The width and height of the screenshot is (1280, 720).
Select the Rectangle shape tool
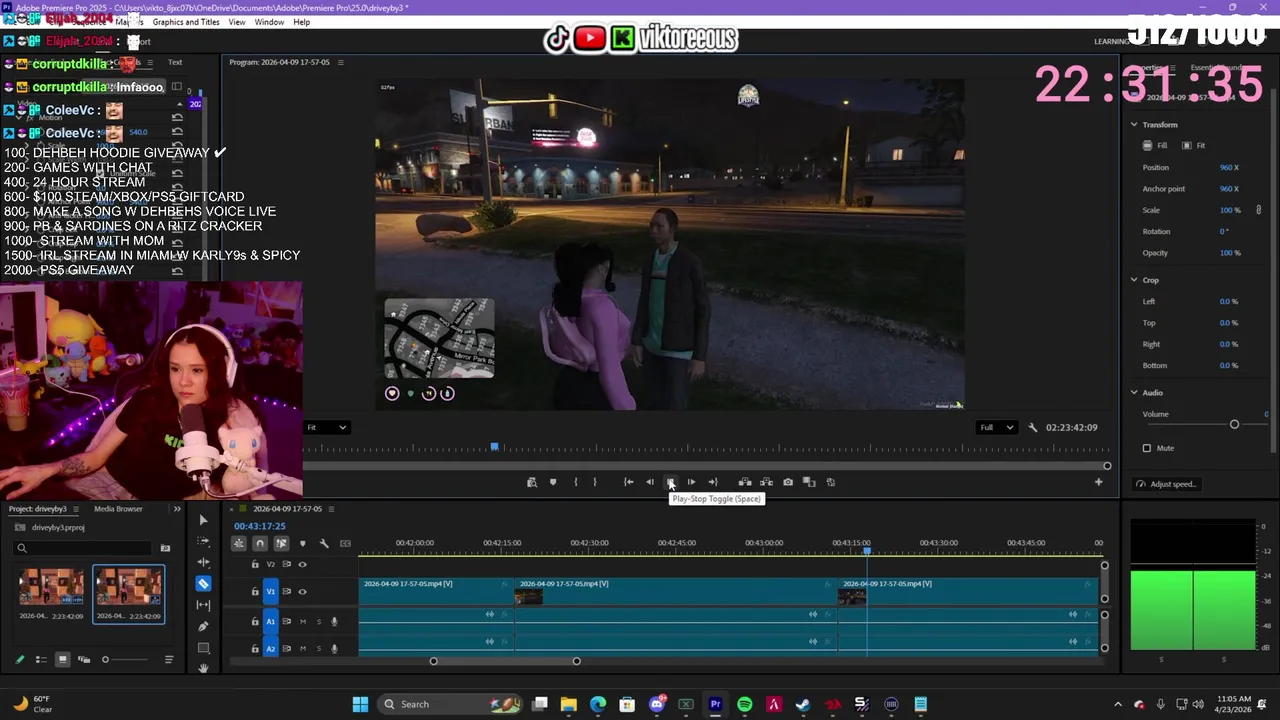[203, 647]
